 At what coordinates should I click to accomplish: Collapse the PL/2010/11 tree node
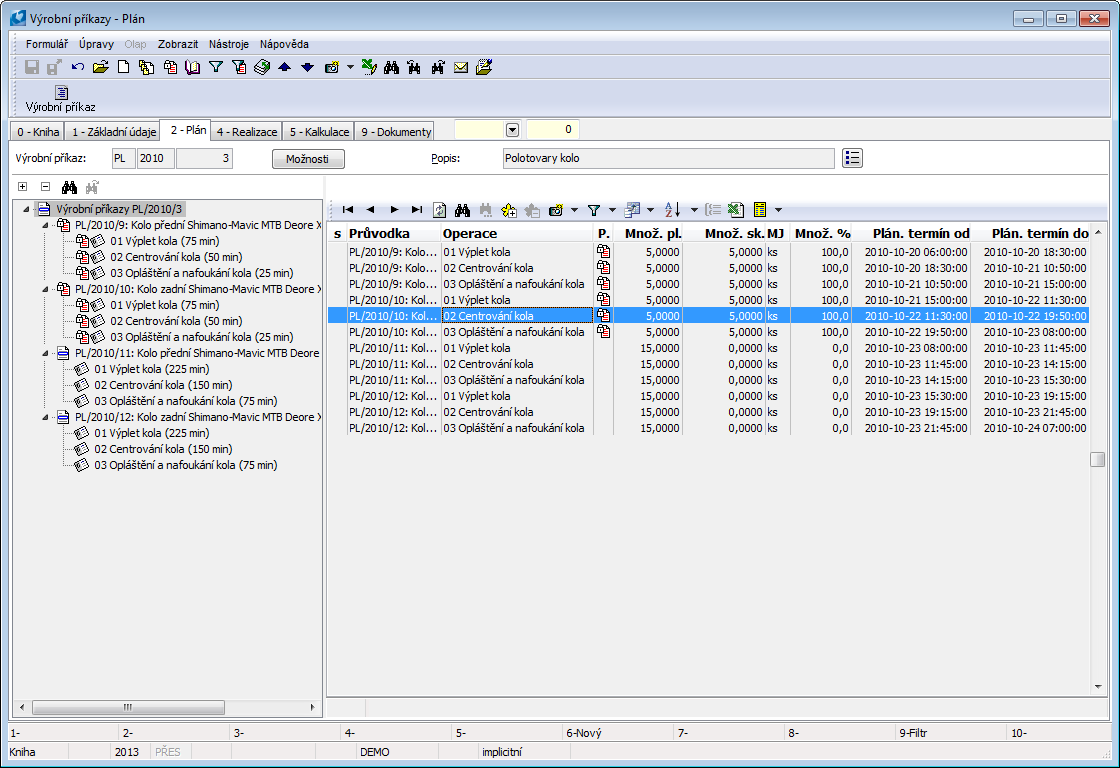[x=45, y=353]
